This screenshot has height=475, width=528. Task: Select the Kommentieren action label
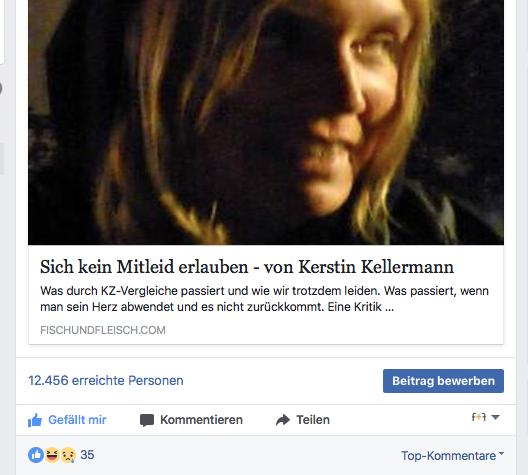201,420
